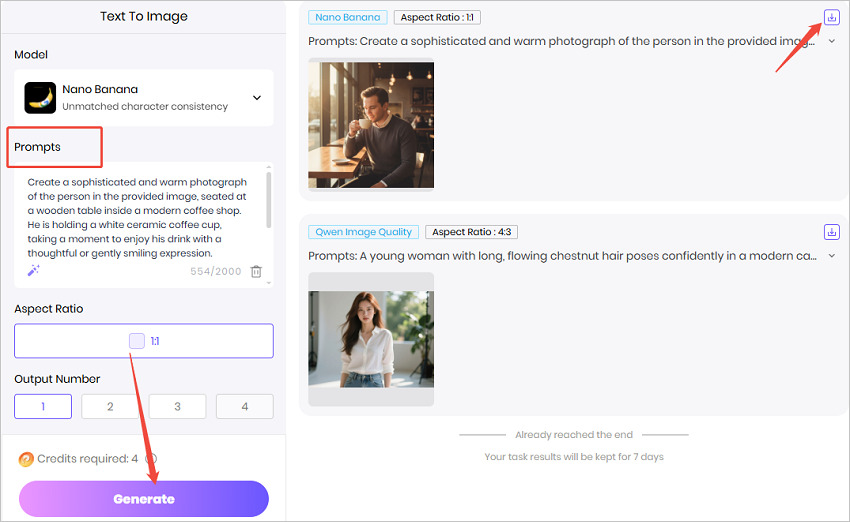Select the 1:1 aspect ratio option
The width and height of the screenshot is (850, 522).
tap(144, 341)
